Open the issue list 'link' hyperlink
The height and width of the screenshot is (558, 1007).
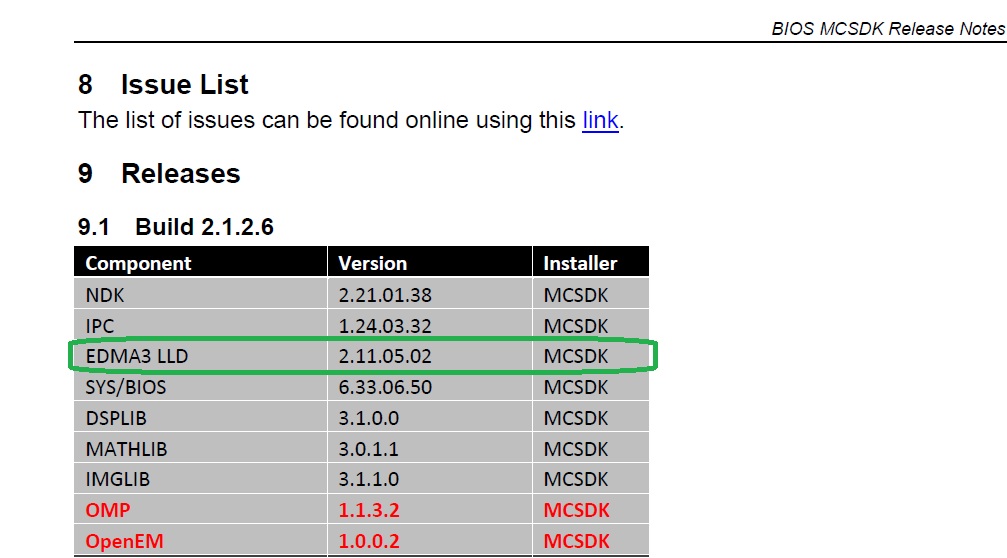[600, 120]
